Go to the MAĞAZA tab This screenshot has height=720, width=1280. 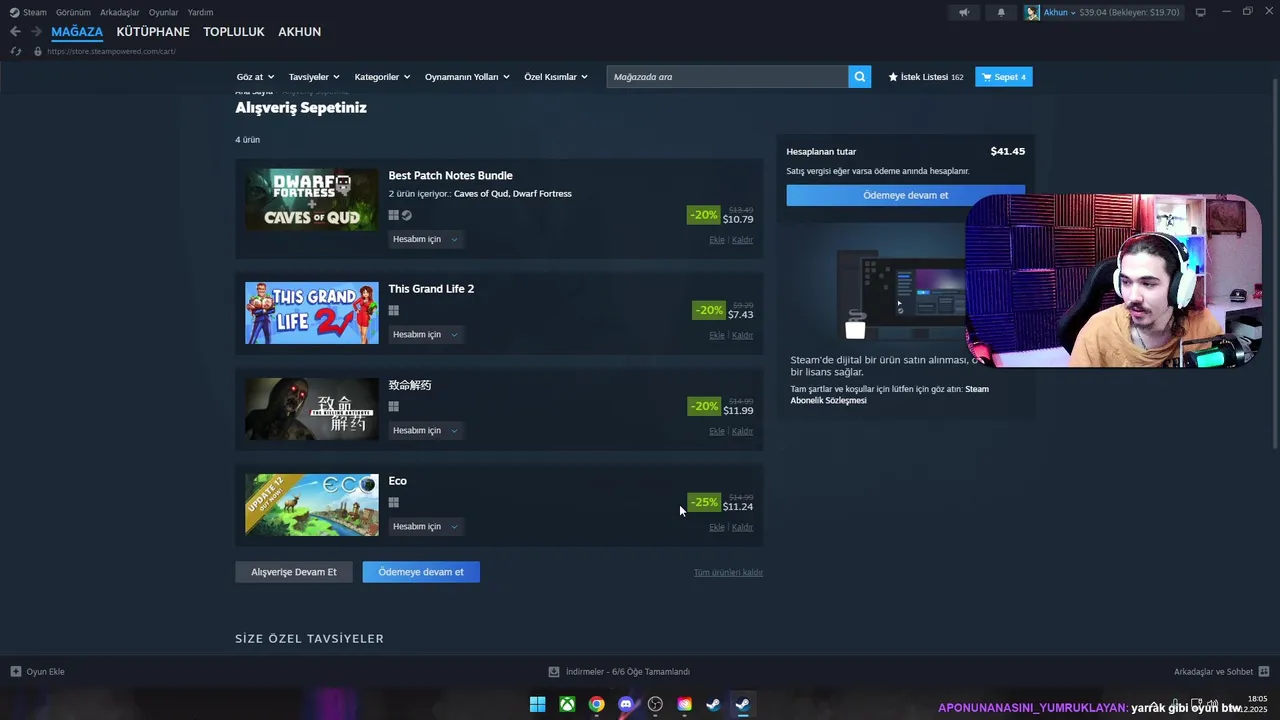click(77, 32)
